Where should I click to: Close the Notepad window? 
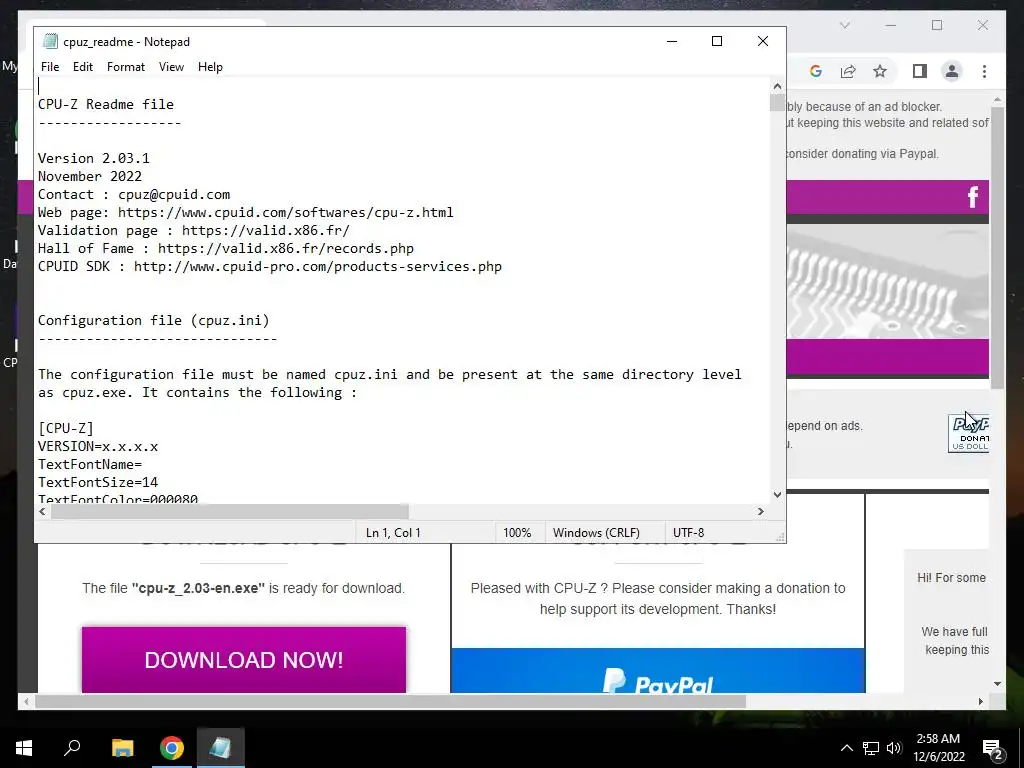[x=762, y=41]
